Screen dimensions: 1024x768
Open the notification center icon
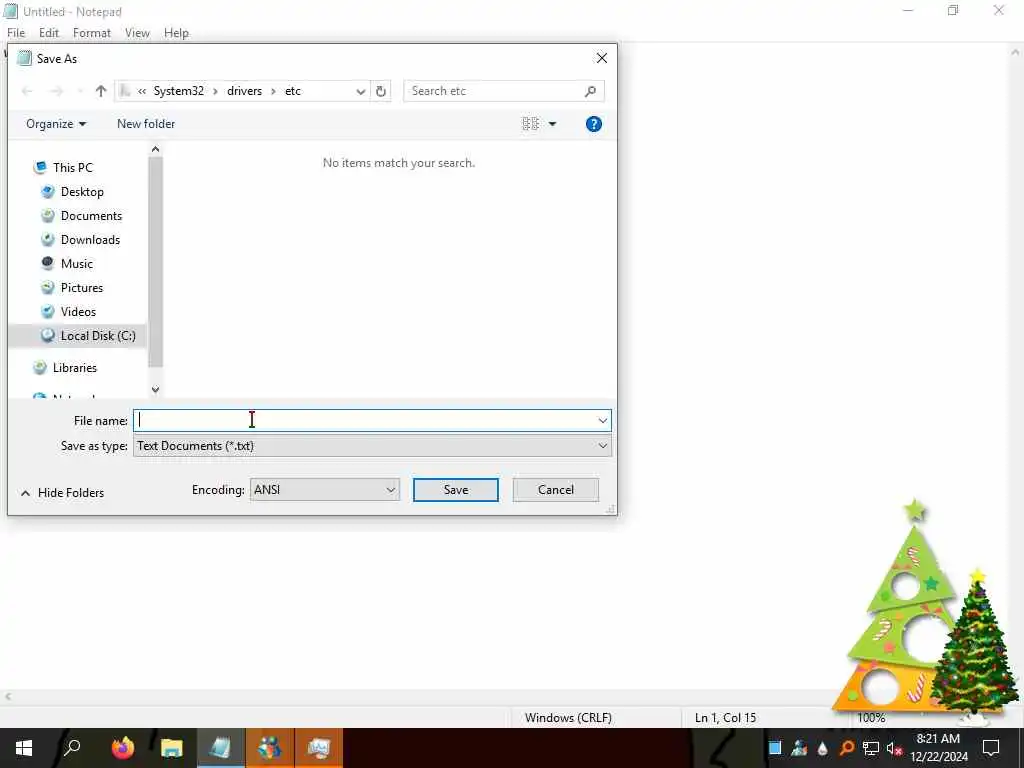pos(991,748)
